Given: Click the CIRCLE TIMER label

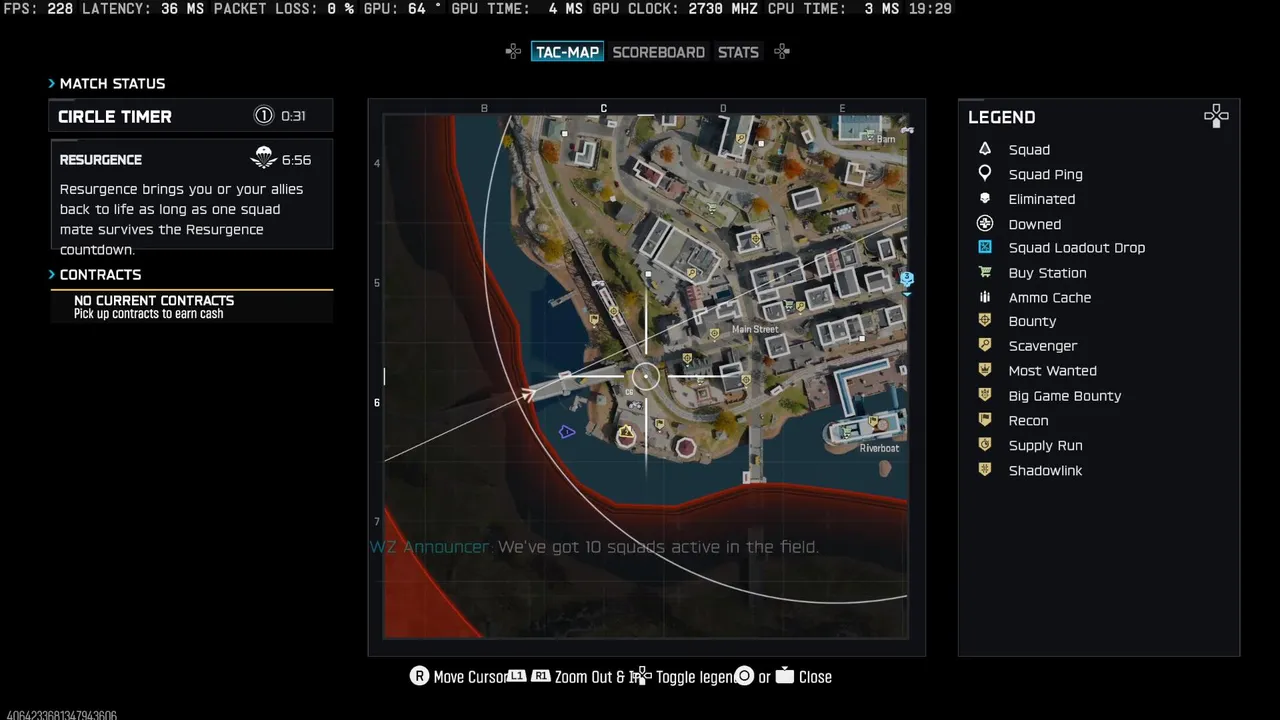Looking at the screenshot, I should pyautogui.click(x=115, y=117).
